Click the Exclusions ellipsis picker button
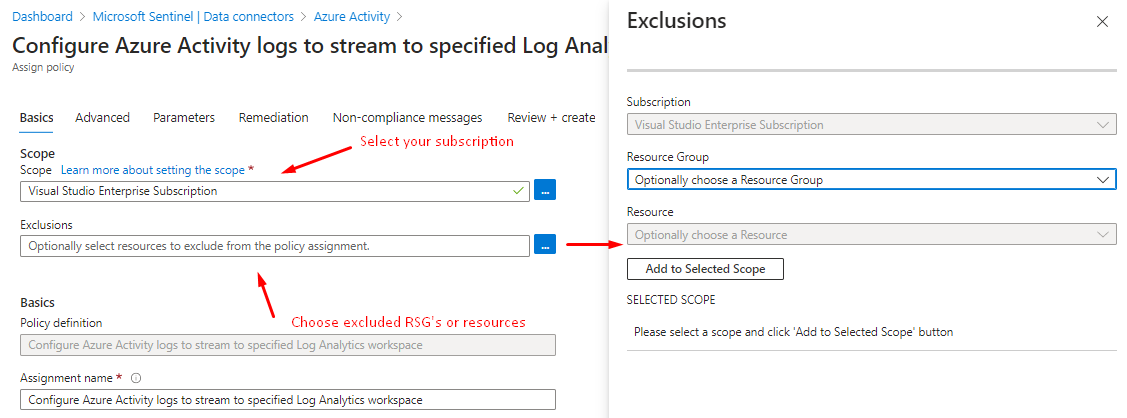 click(544, 244)
